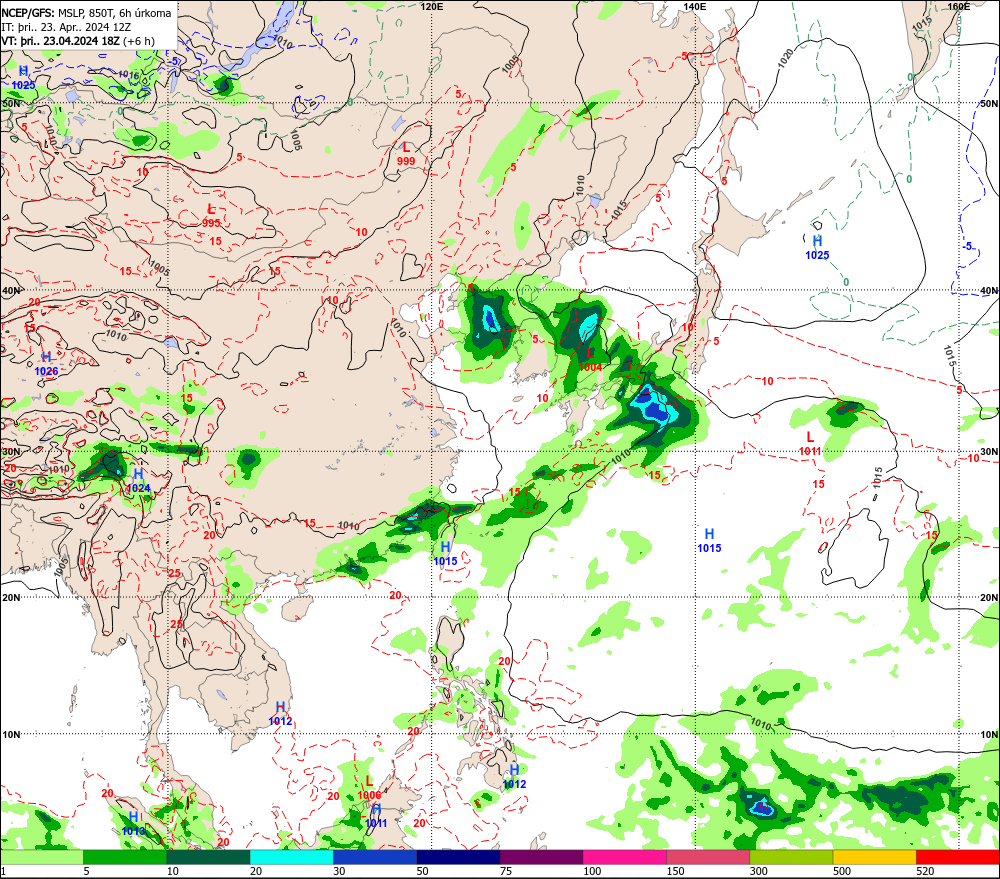Click the 50N label on the right edge

989,103
